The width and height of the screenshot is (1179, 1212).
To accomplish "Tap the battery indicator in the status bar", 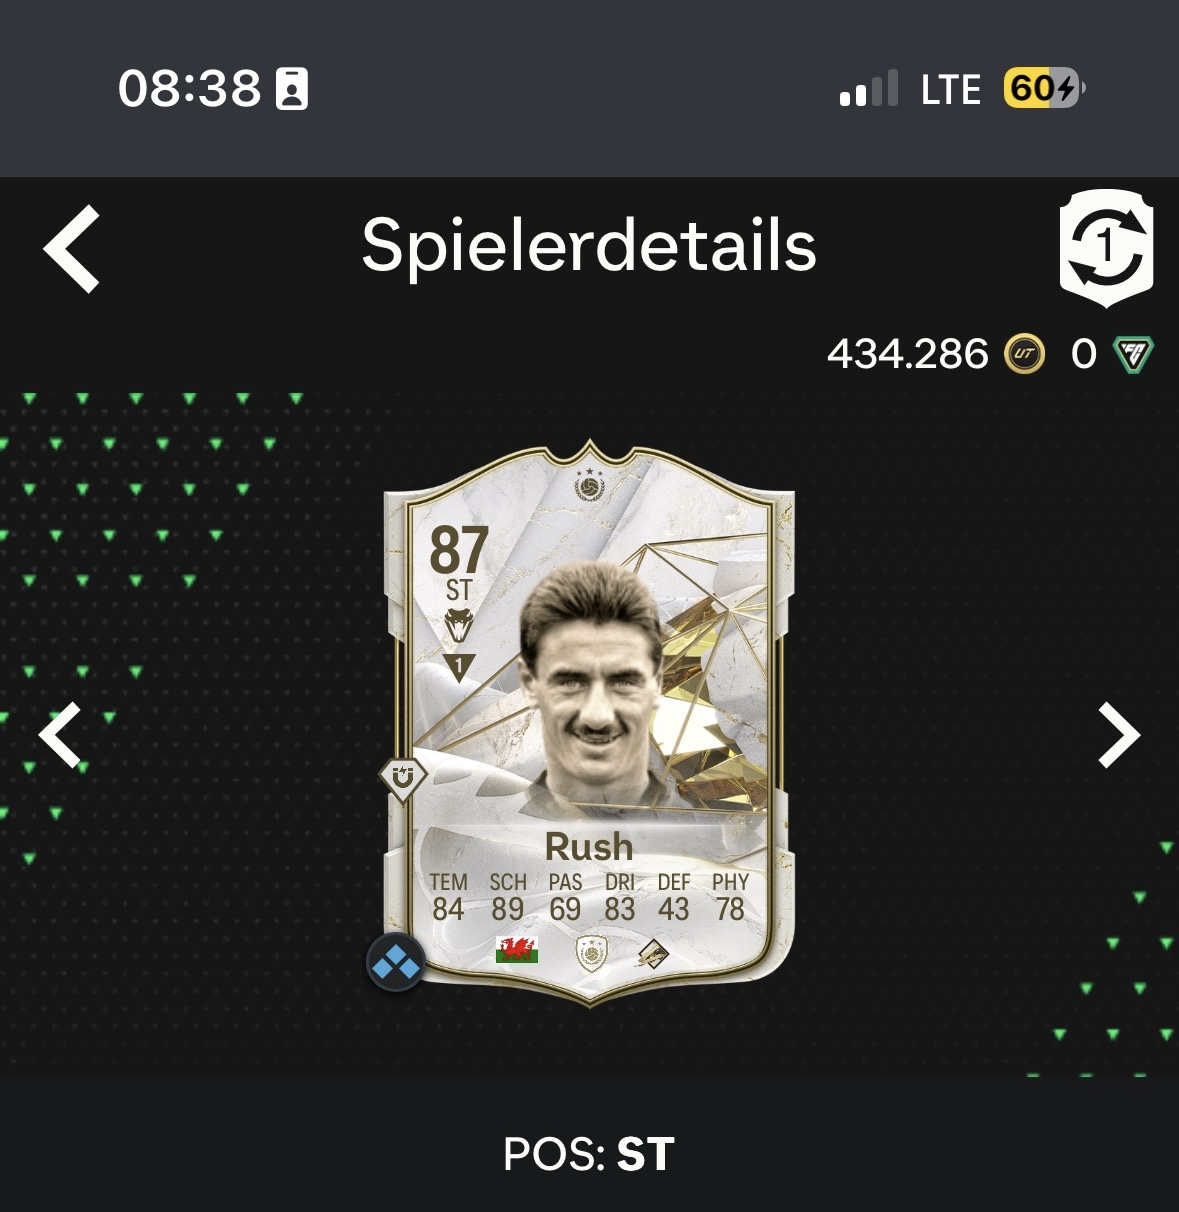I will tap(1045, 89).
